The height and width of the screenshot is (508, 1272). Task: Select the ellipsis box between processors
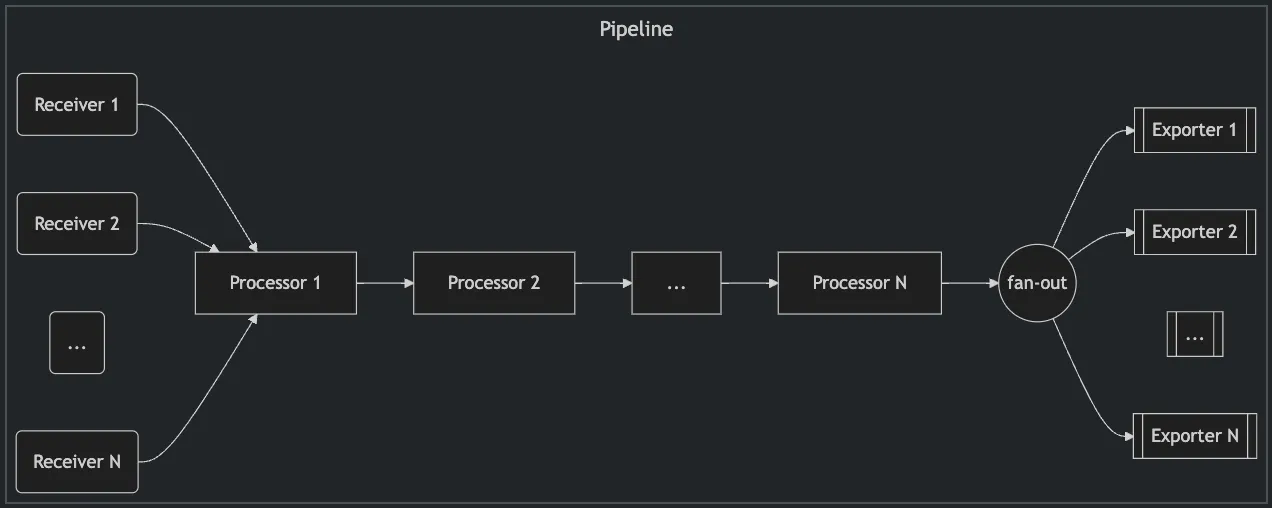[x=676, y=283]
